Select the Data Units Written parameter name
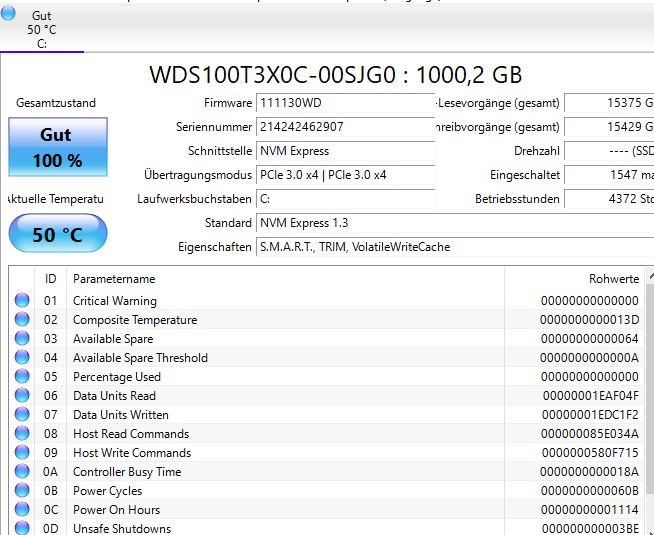This screenshot has width=654, height=535. (121, 414)
